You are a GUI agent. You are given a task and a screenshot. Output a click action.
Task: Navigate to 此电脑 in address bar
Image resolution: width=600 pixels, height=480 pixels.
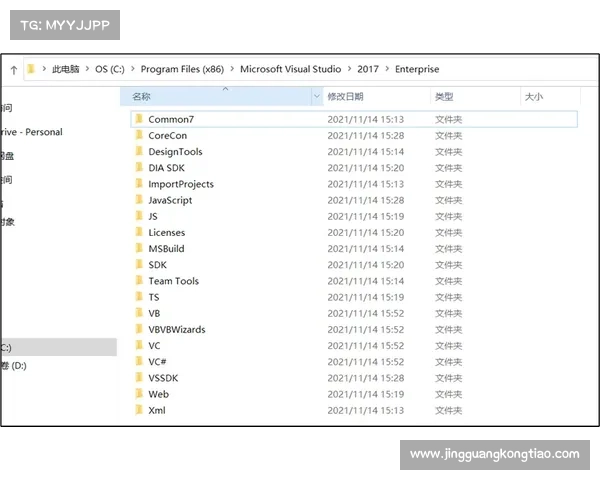pos(65,69)
